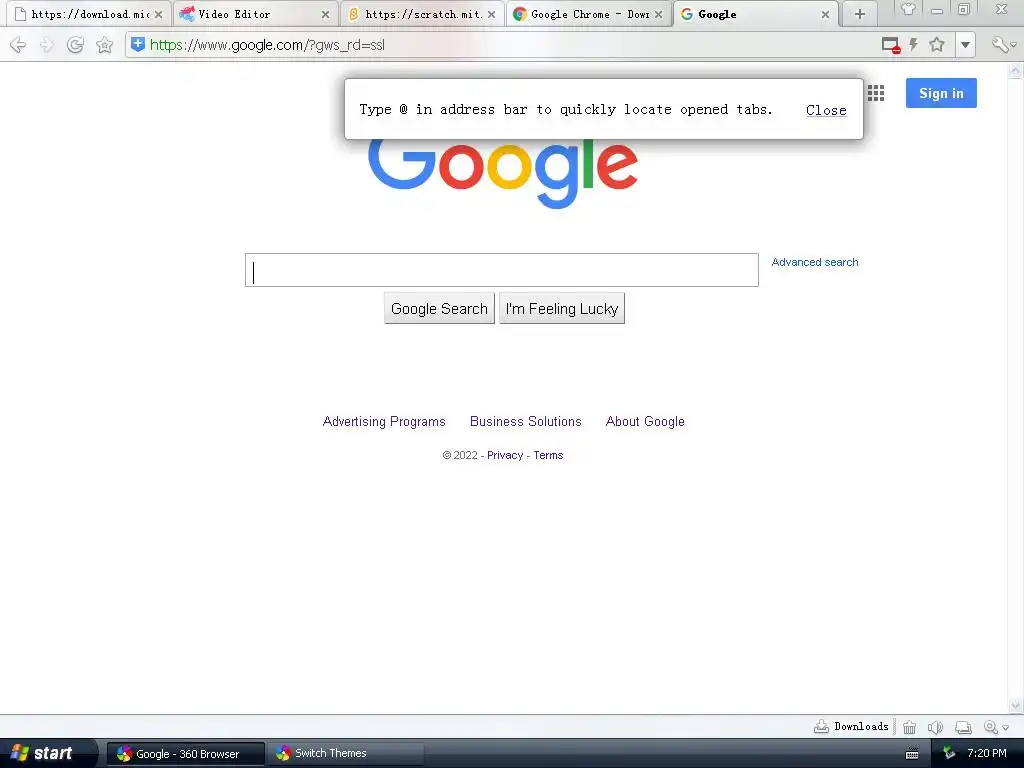Viewport: 1024px width, 768px height.
Task: Click the lightning bolt speed mode icon
Action: 914,44
